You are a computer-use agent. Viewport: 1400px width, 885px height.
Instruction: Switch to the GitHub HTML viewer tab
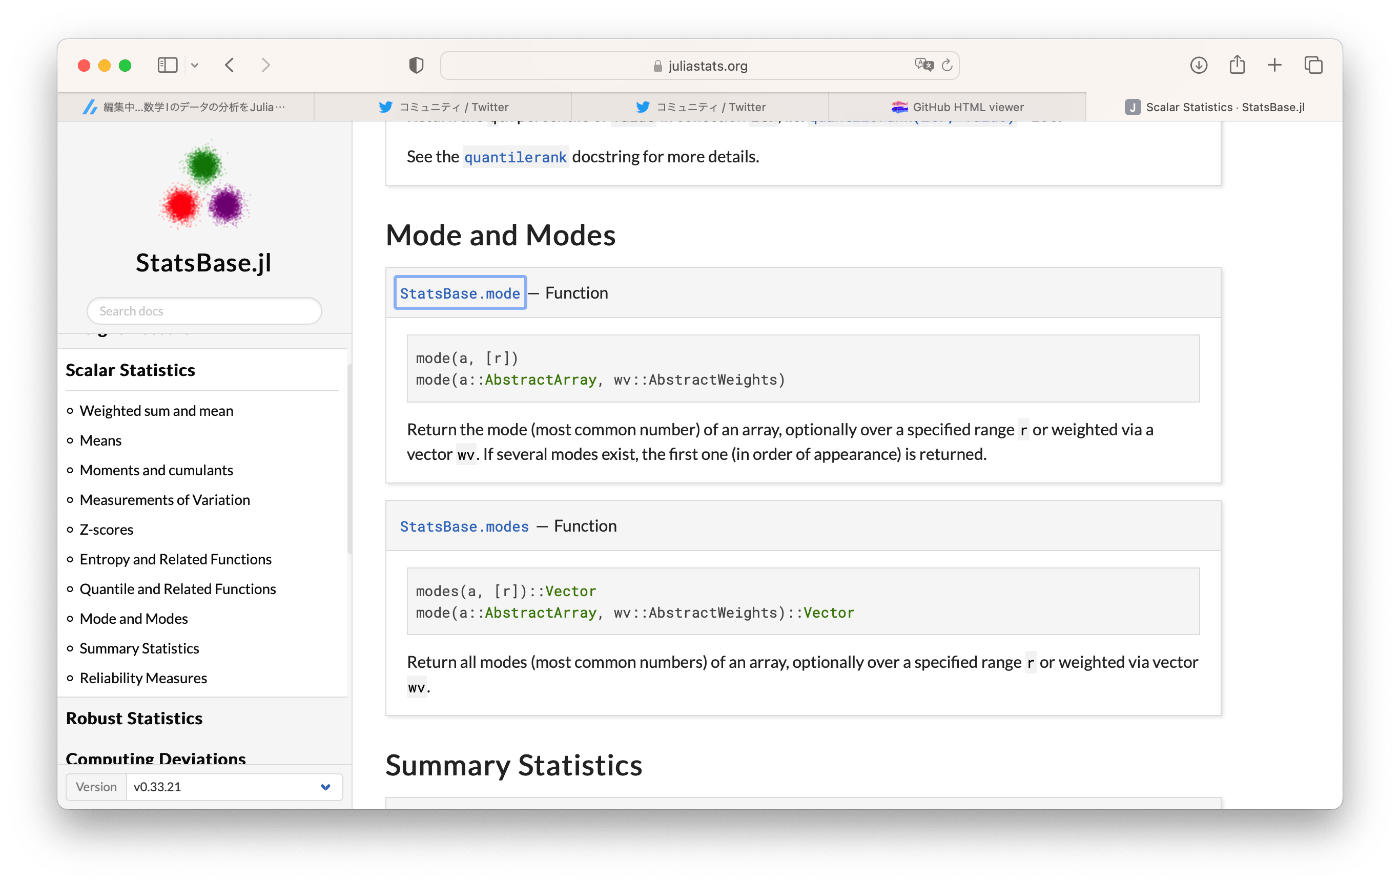[x=957, y=107]
